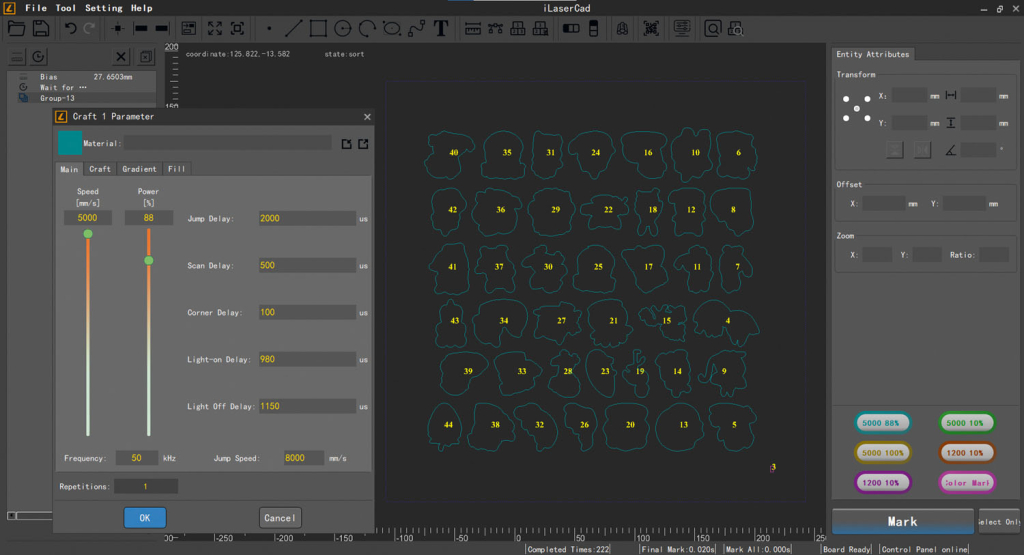Open the Tool menu
The width and height of the screenshot is (1024, 555).
(65, 8)
